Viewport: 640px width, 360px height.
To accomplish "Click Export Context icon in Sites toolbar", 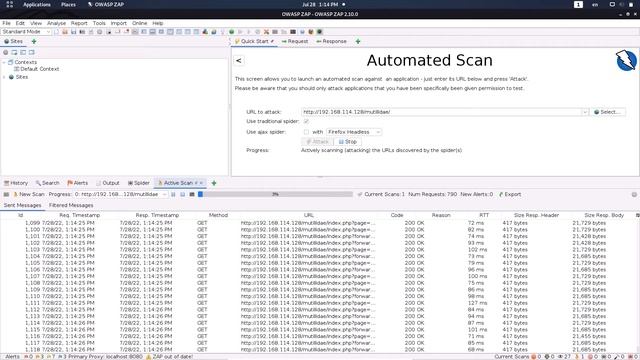I will pyautogui.click(x=31, y=52).
